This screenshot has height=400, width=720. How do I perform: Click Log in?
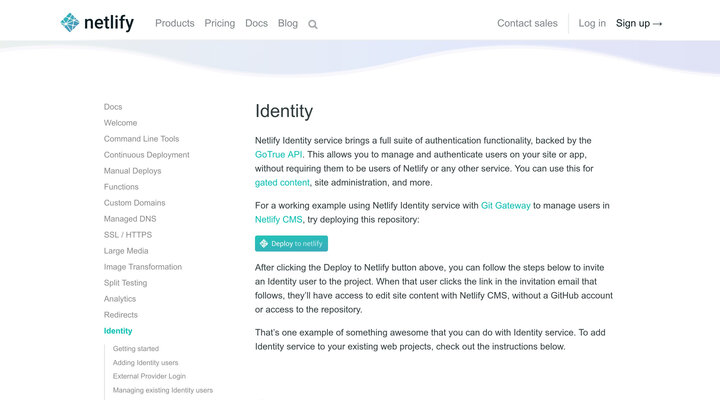tap(592, 23)
